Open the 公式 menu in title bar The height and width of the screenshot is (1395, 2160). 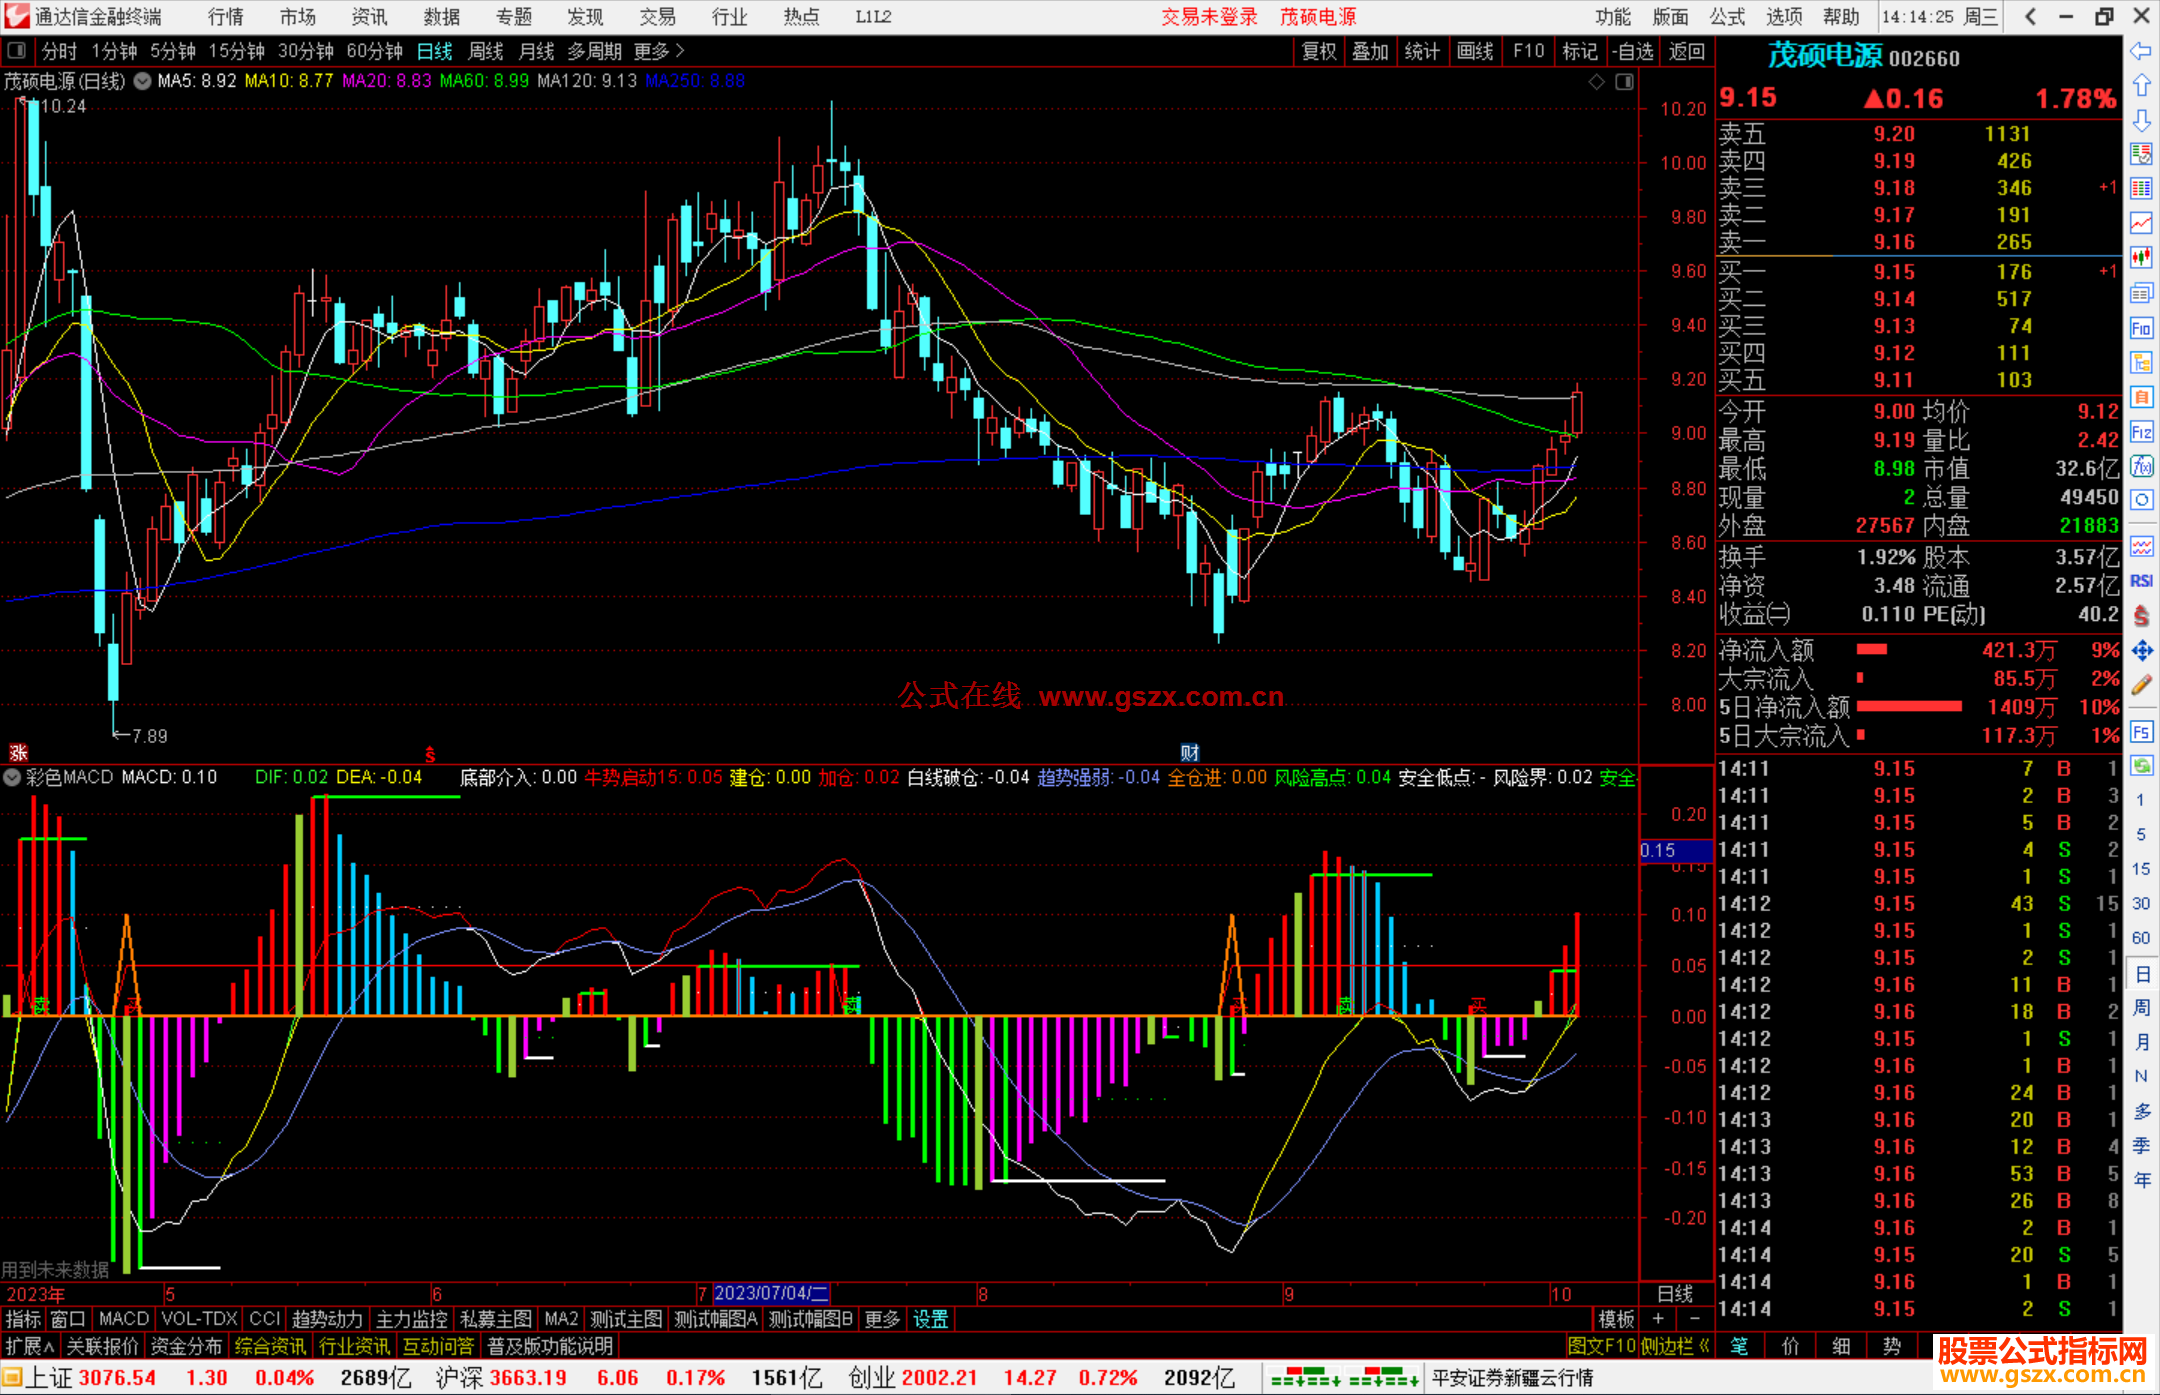1727,17
